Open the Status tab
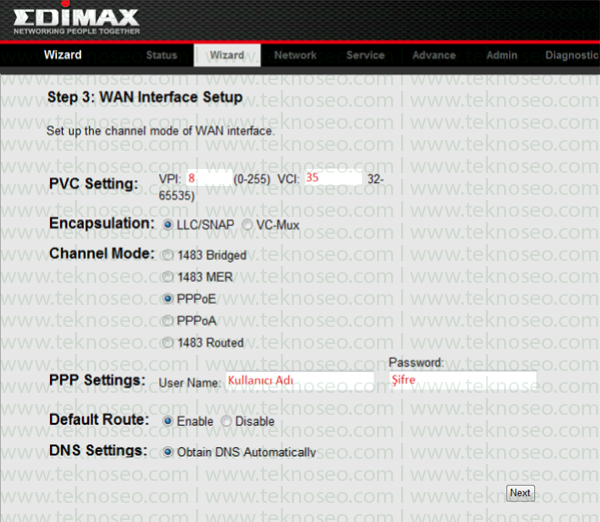The image size is (600, 522). (161, 55)
